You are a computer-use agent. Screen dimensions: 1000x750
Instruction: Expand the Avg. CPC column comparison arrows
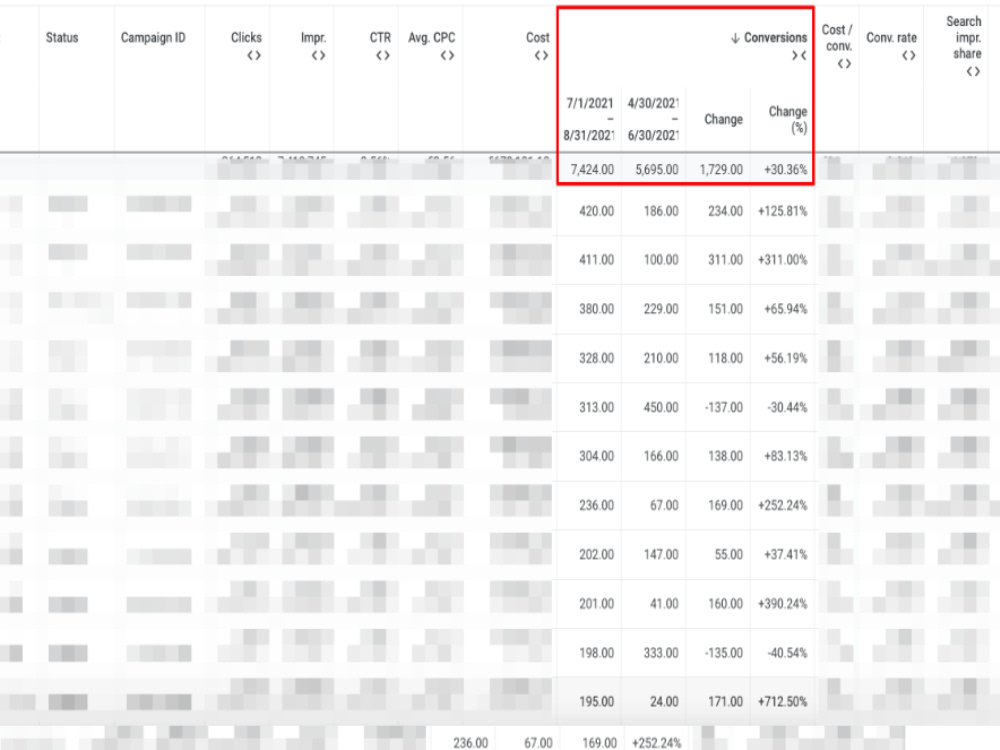pyautogui.click(x=447, y=55)
